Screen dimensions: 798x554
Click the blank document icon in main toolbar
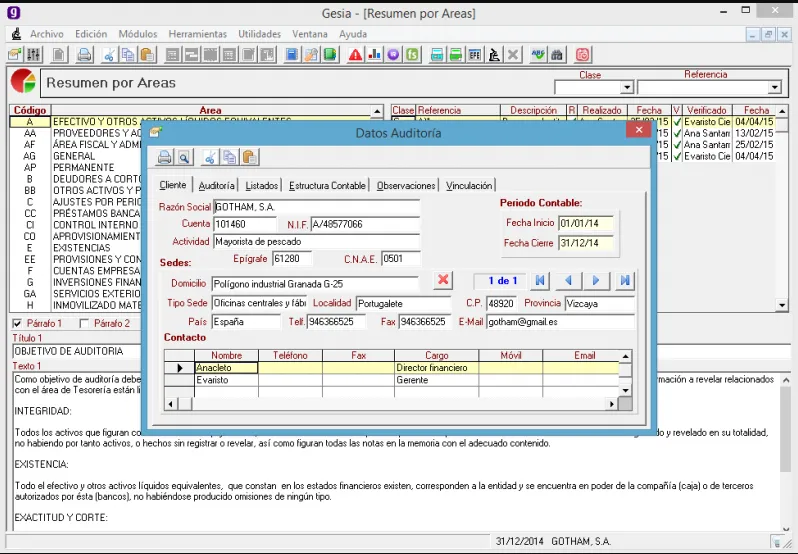point(59,54)
